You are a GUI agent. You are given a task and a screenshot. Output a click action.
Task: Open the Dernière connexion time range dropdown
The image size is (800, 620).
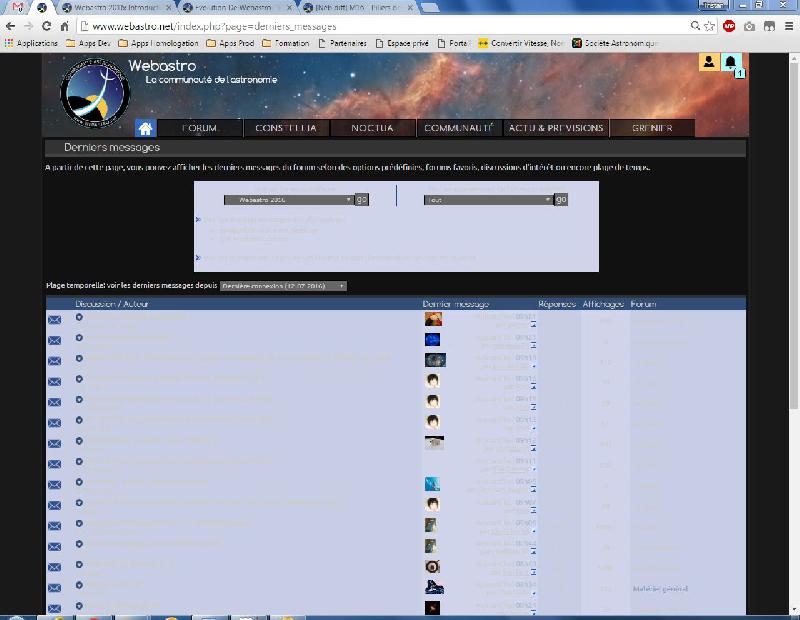[x=283, y=286]
